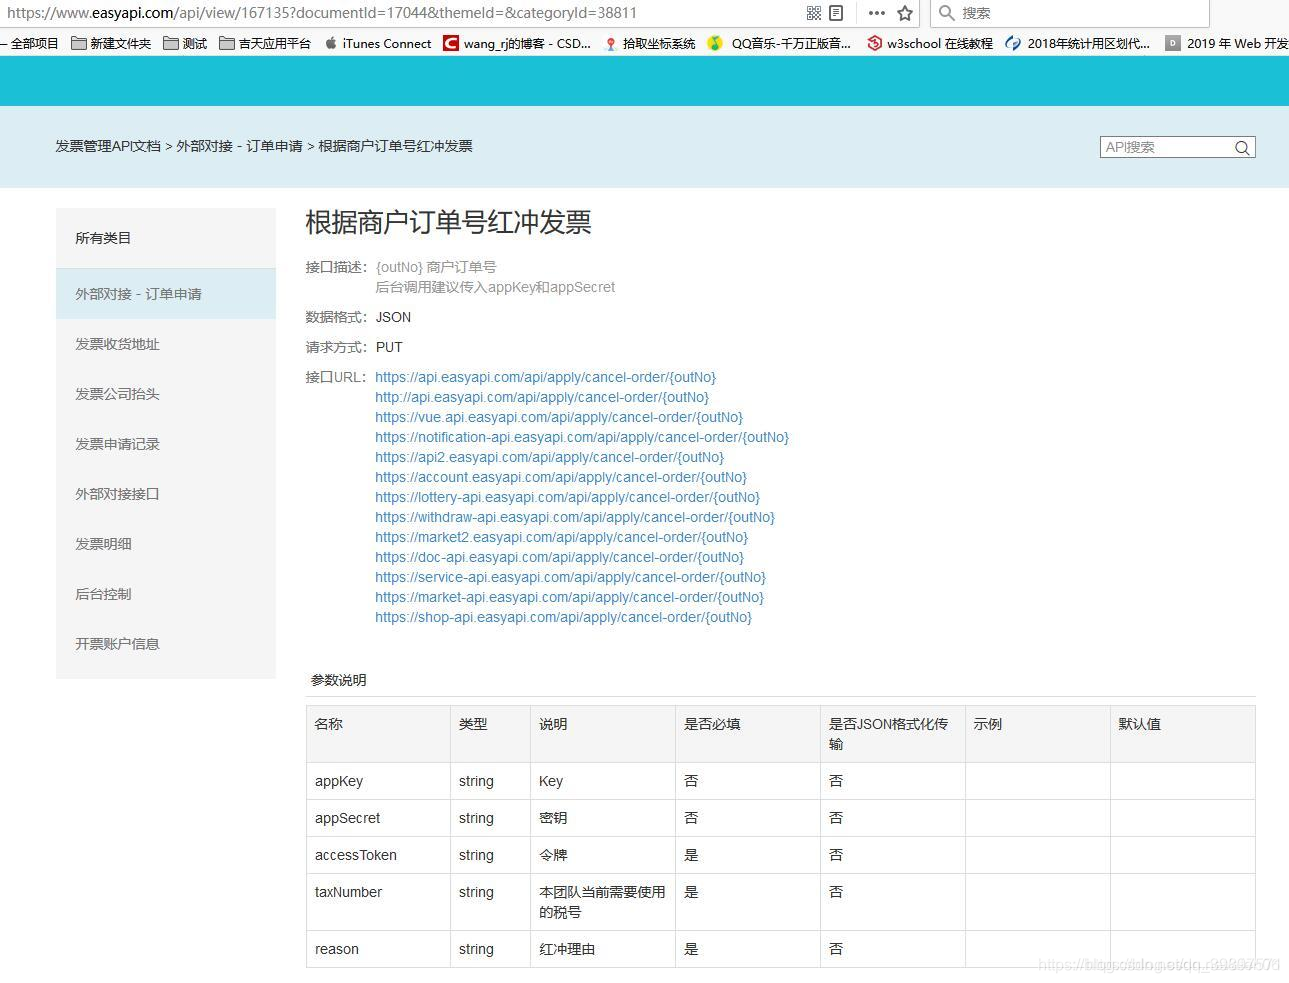Open service-api.easyapi.com cancel-order URL
Screen dimensions: 1289x983
click(x=571, y=577)
